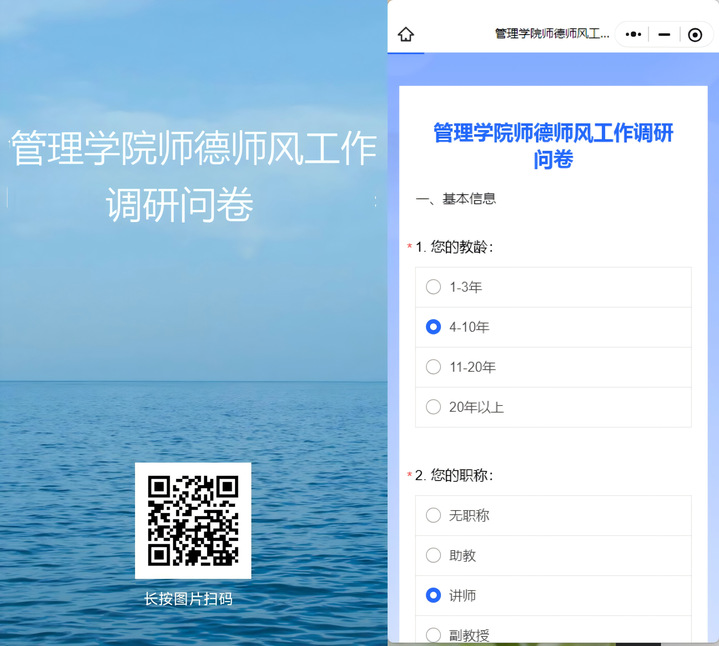Click the blue survey title heading

pos(553,146)
